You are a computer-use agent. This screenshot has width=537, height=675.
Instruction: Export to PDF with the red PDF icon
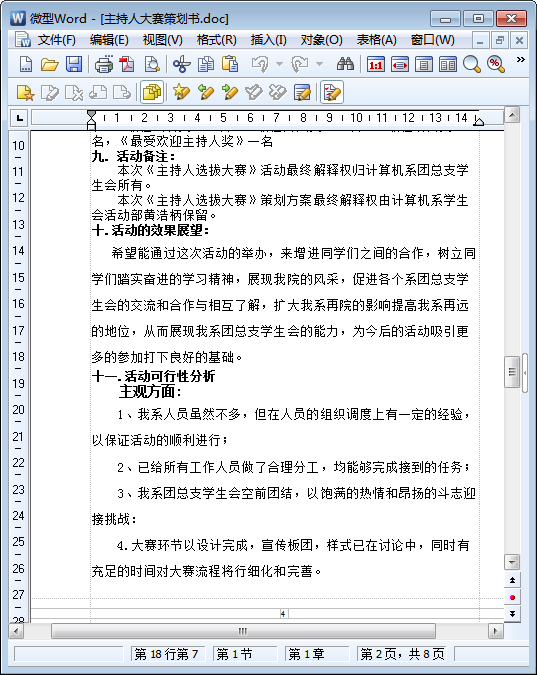tap(127, 64)
